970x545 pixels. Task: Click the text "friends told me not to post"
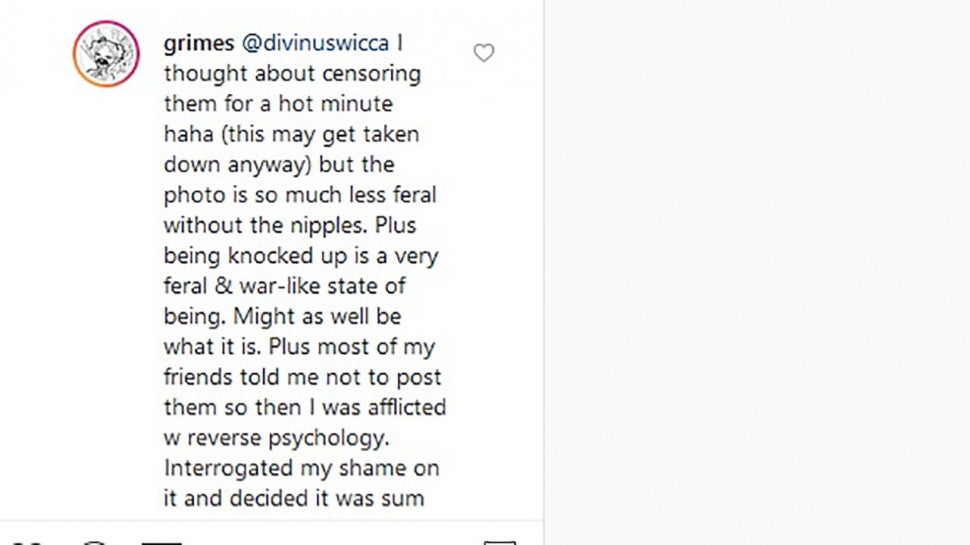[x=302, y=377]
